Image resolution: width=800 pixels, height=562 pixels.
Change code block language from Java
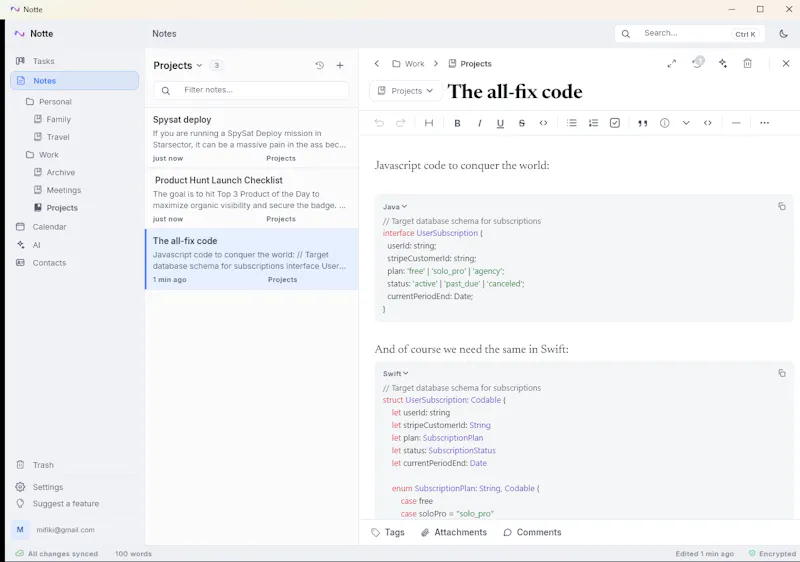click(x=395, y=207)
